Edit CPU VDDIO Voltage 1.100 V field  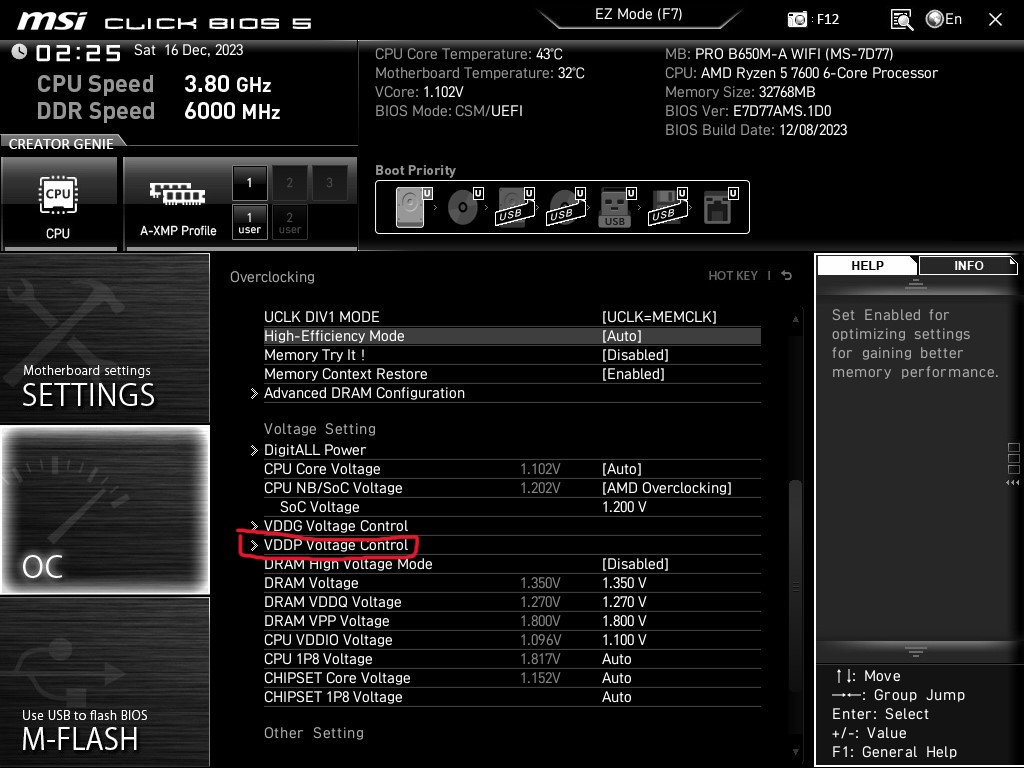[624, 639]
